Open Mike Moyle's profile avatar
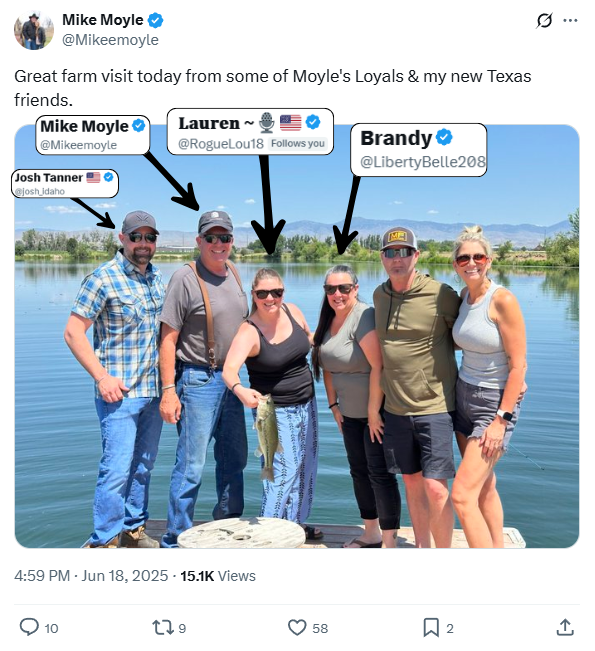This screenshot has width=595, height=651. 34,30
